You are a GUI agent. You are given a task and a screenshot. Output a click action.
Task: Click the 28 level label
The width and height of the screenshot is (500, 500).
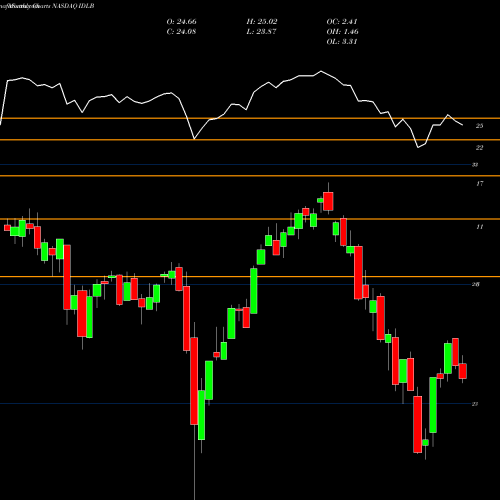(476, 284)
